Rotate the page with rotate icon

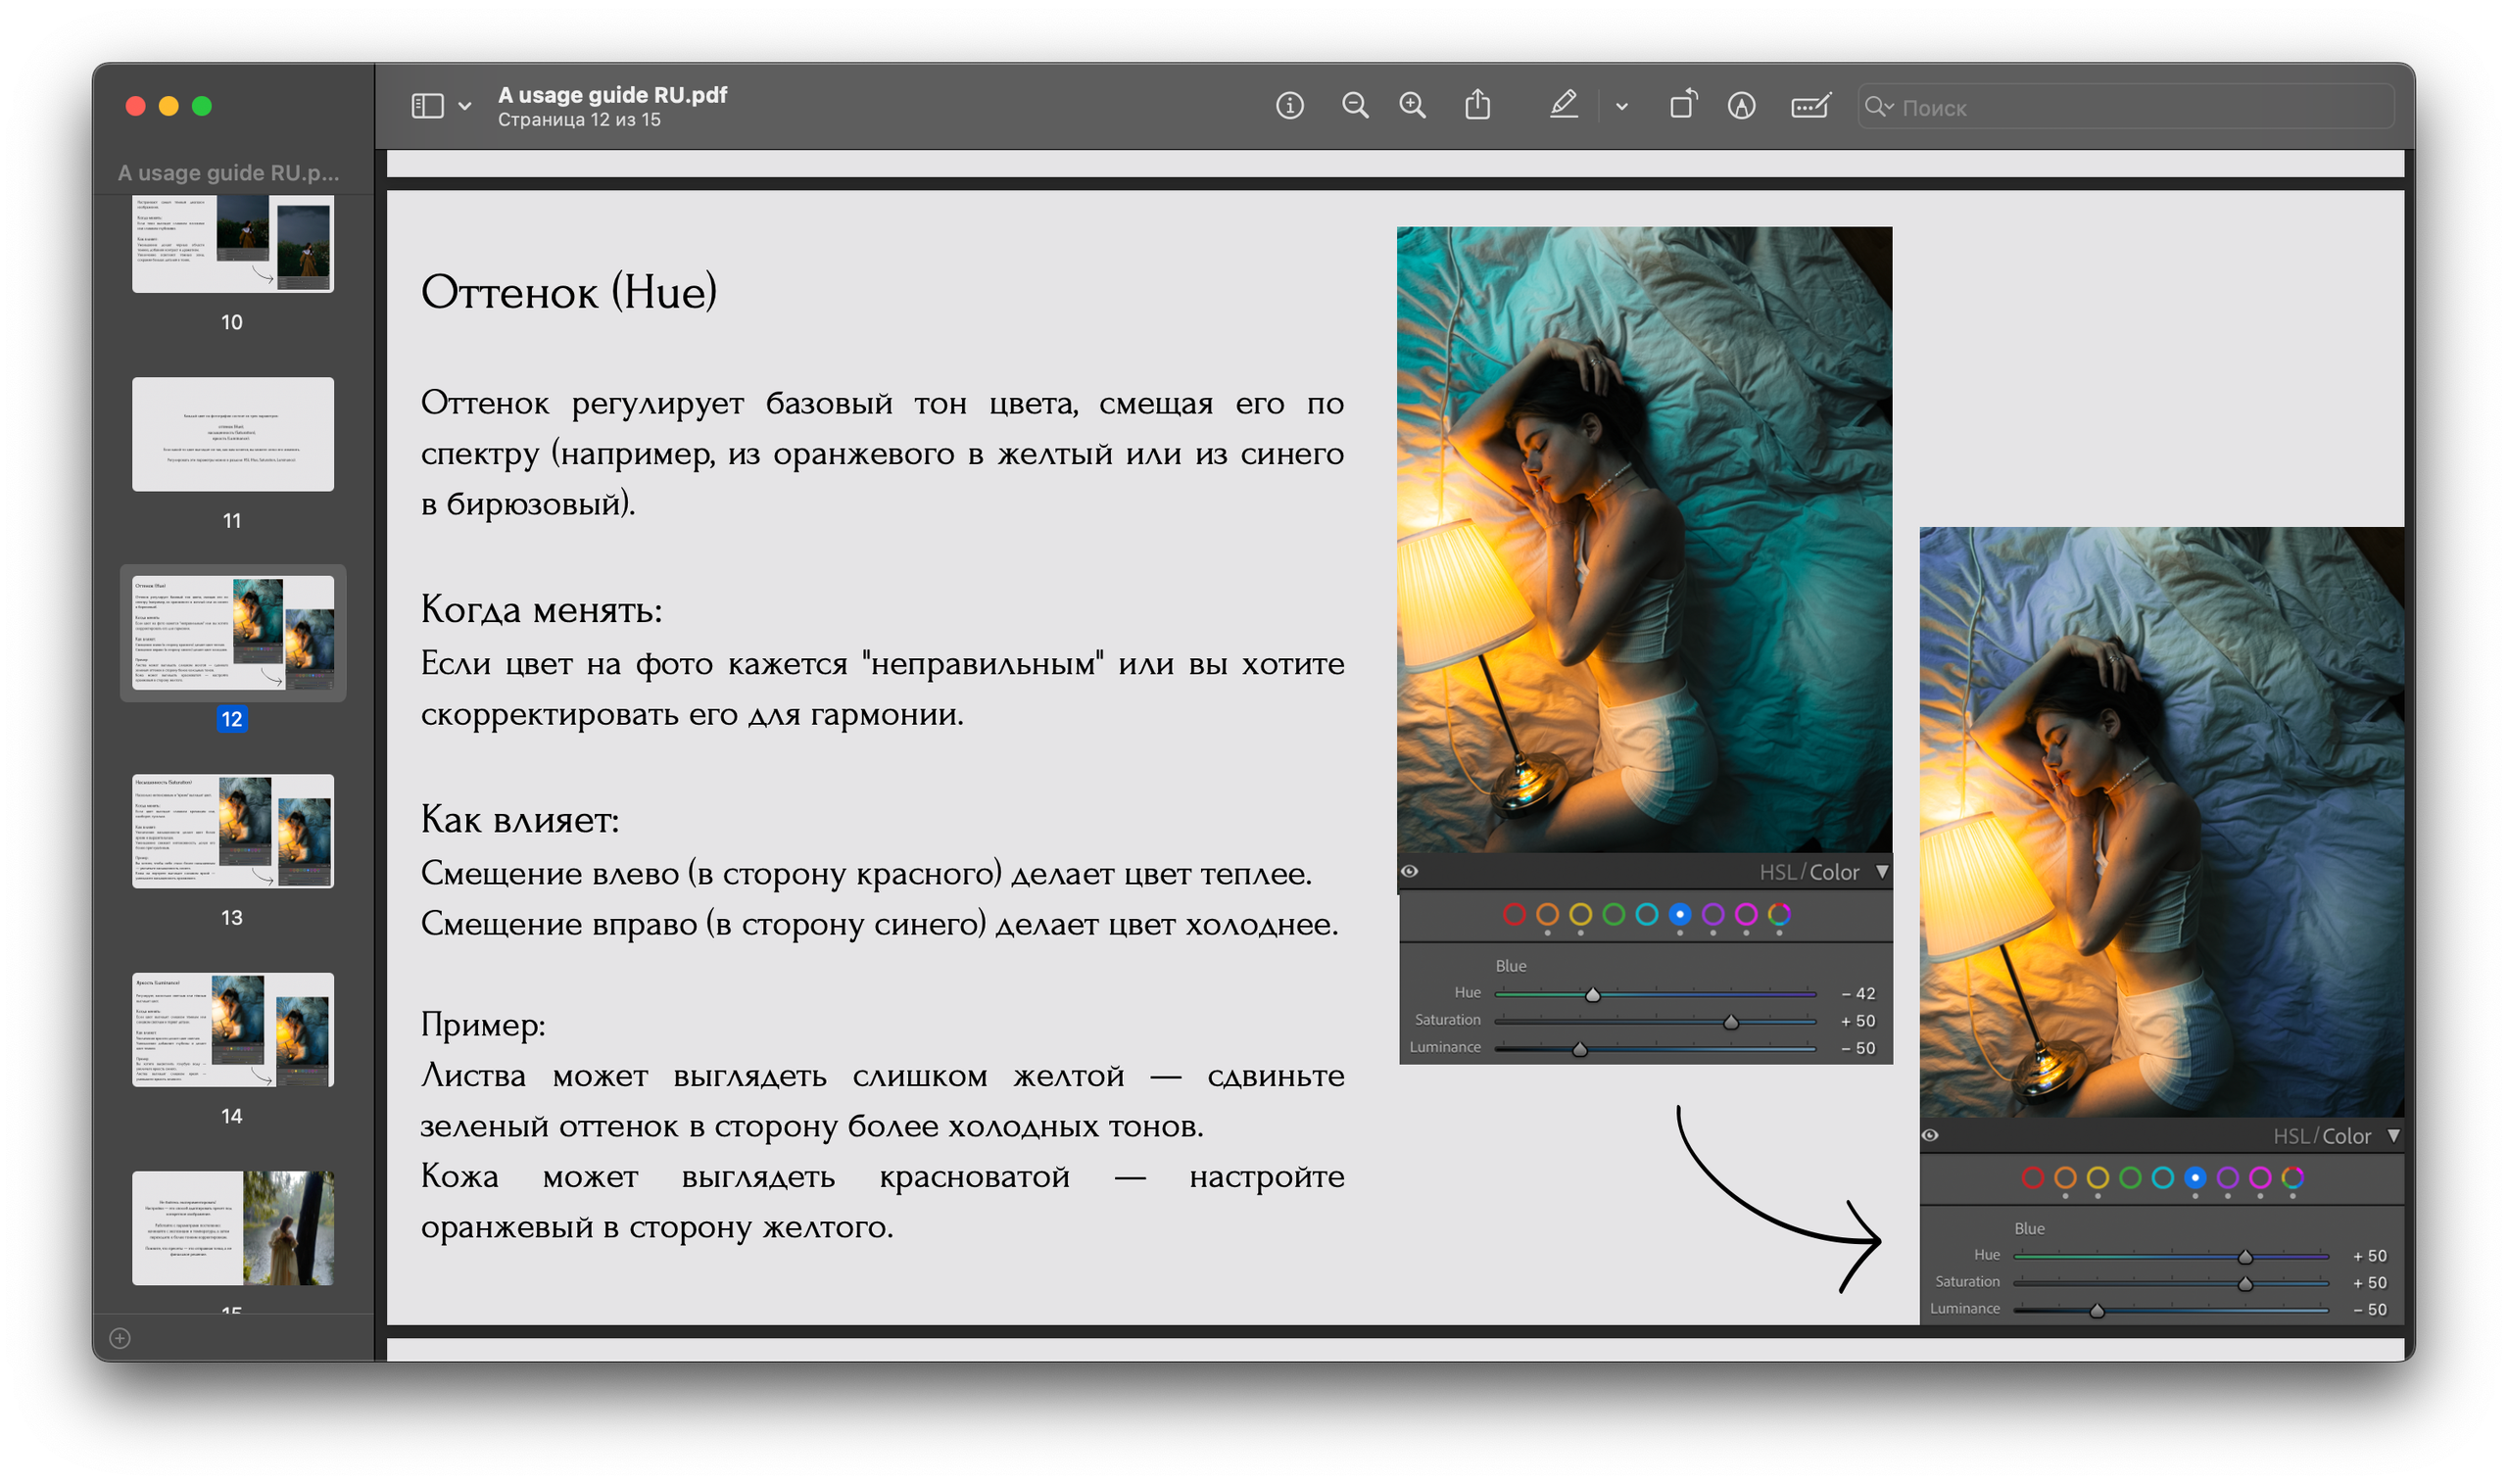pos(1682,105)
